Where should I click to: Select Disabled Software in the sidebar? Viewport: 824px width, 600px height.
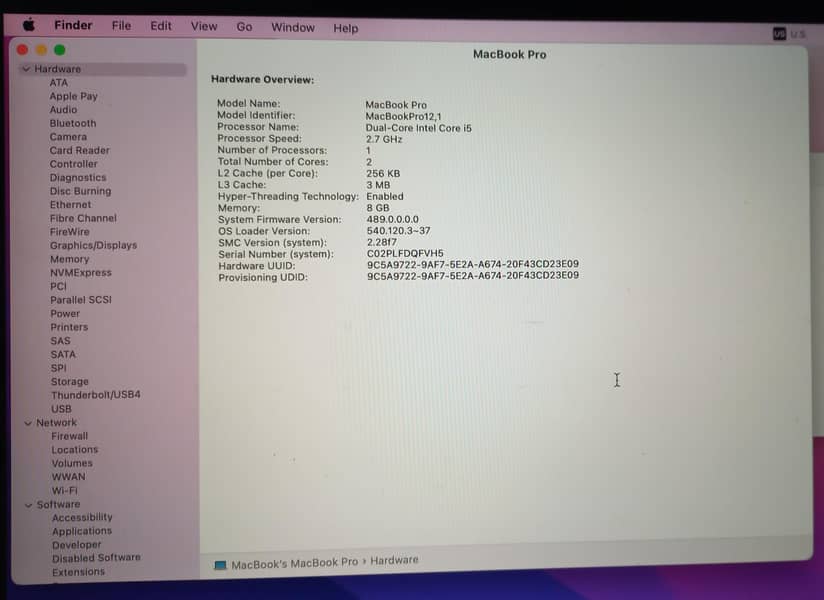96,558
